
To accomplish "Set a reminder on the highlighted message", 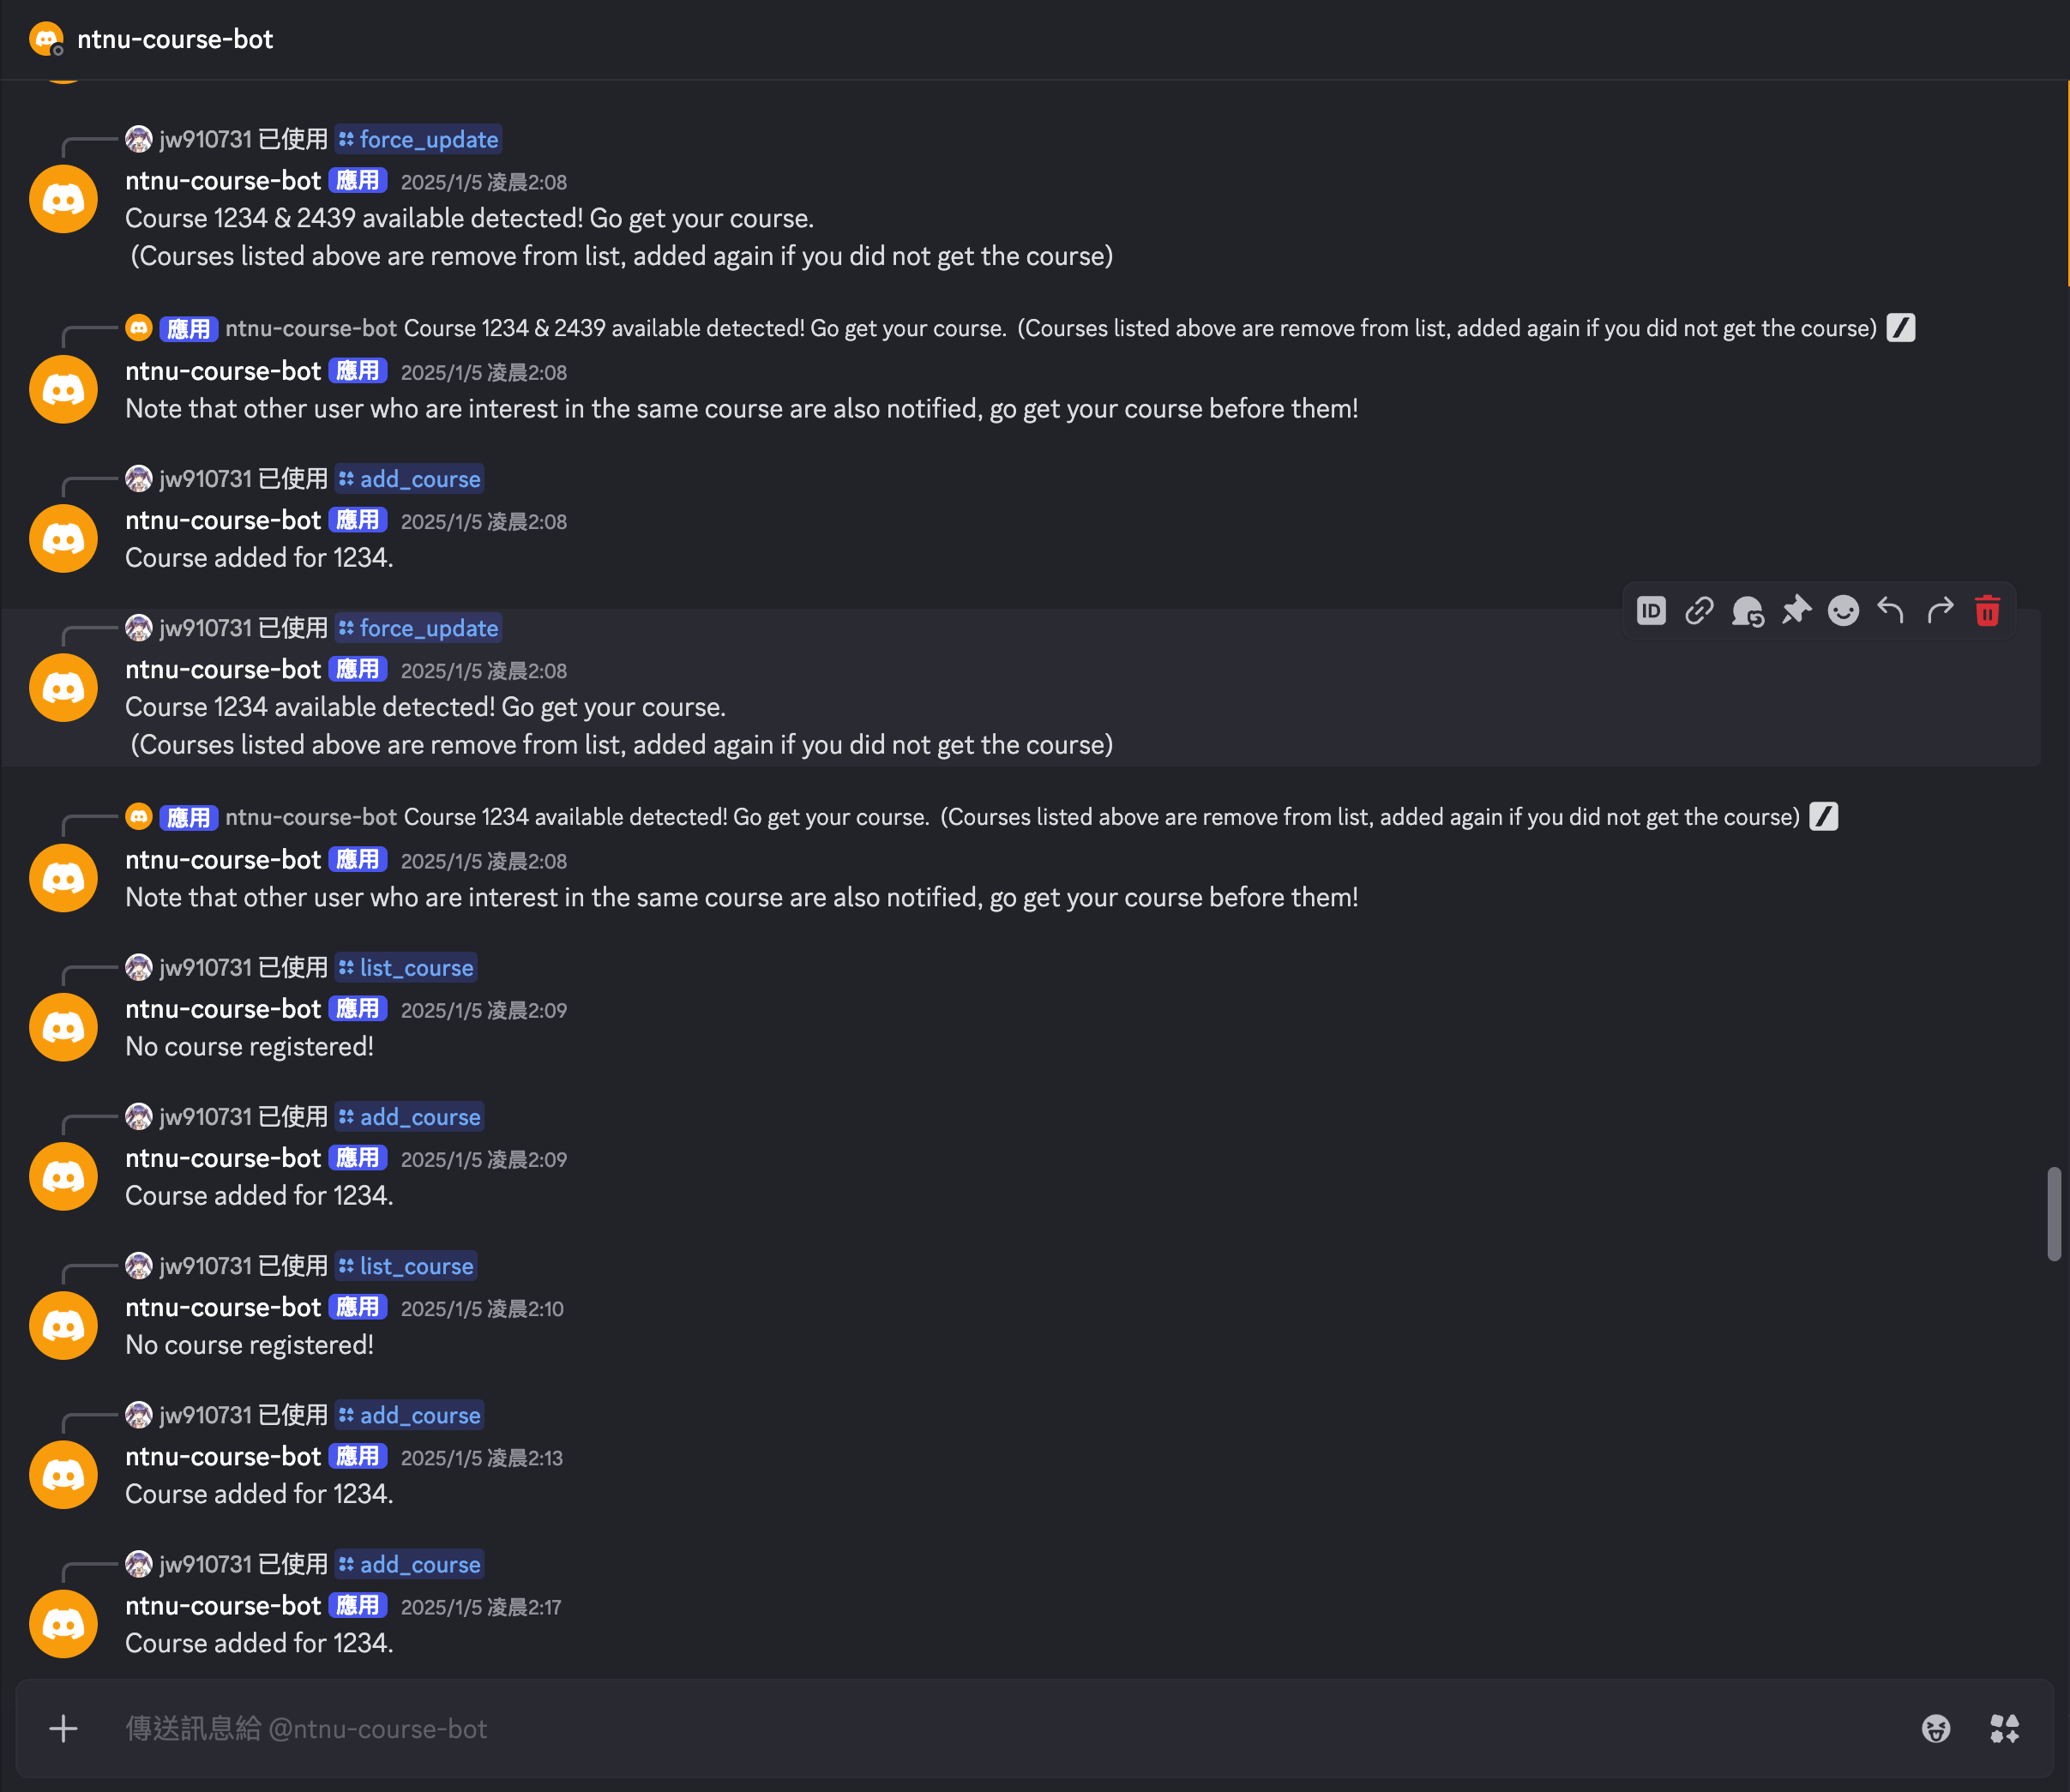I will (1747, 611).
